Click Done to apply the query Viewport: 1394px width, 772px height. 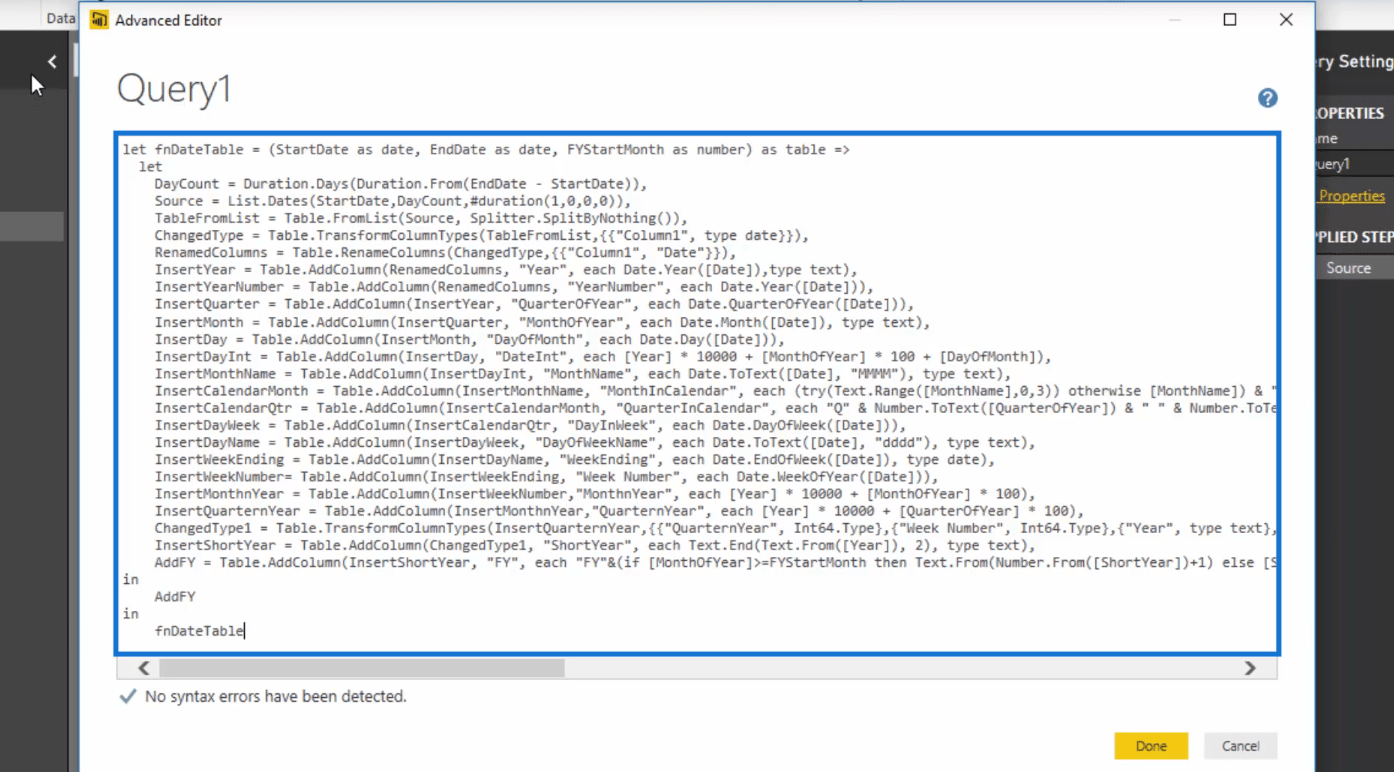click(1151, 746)
